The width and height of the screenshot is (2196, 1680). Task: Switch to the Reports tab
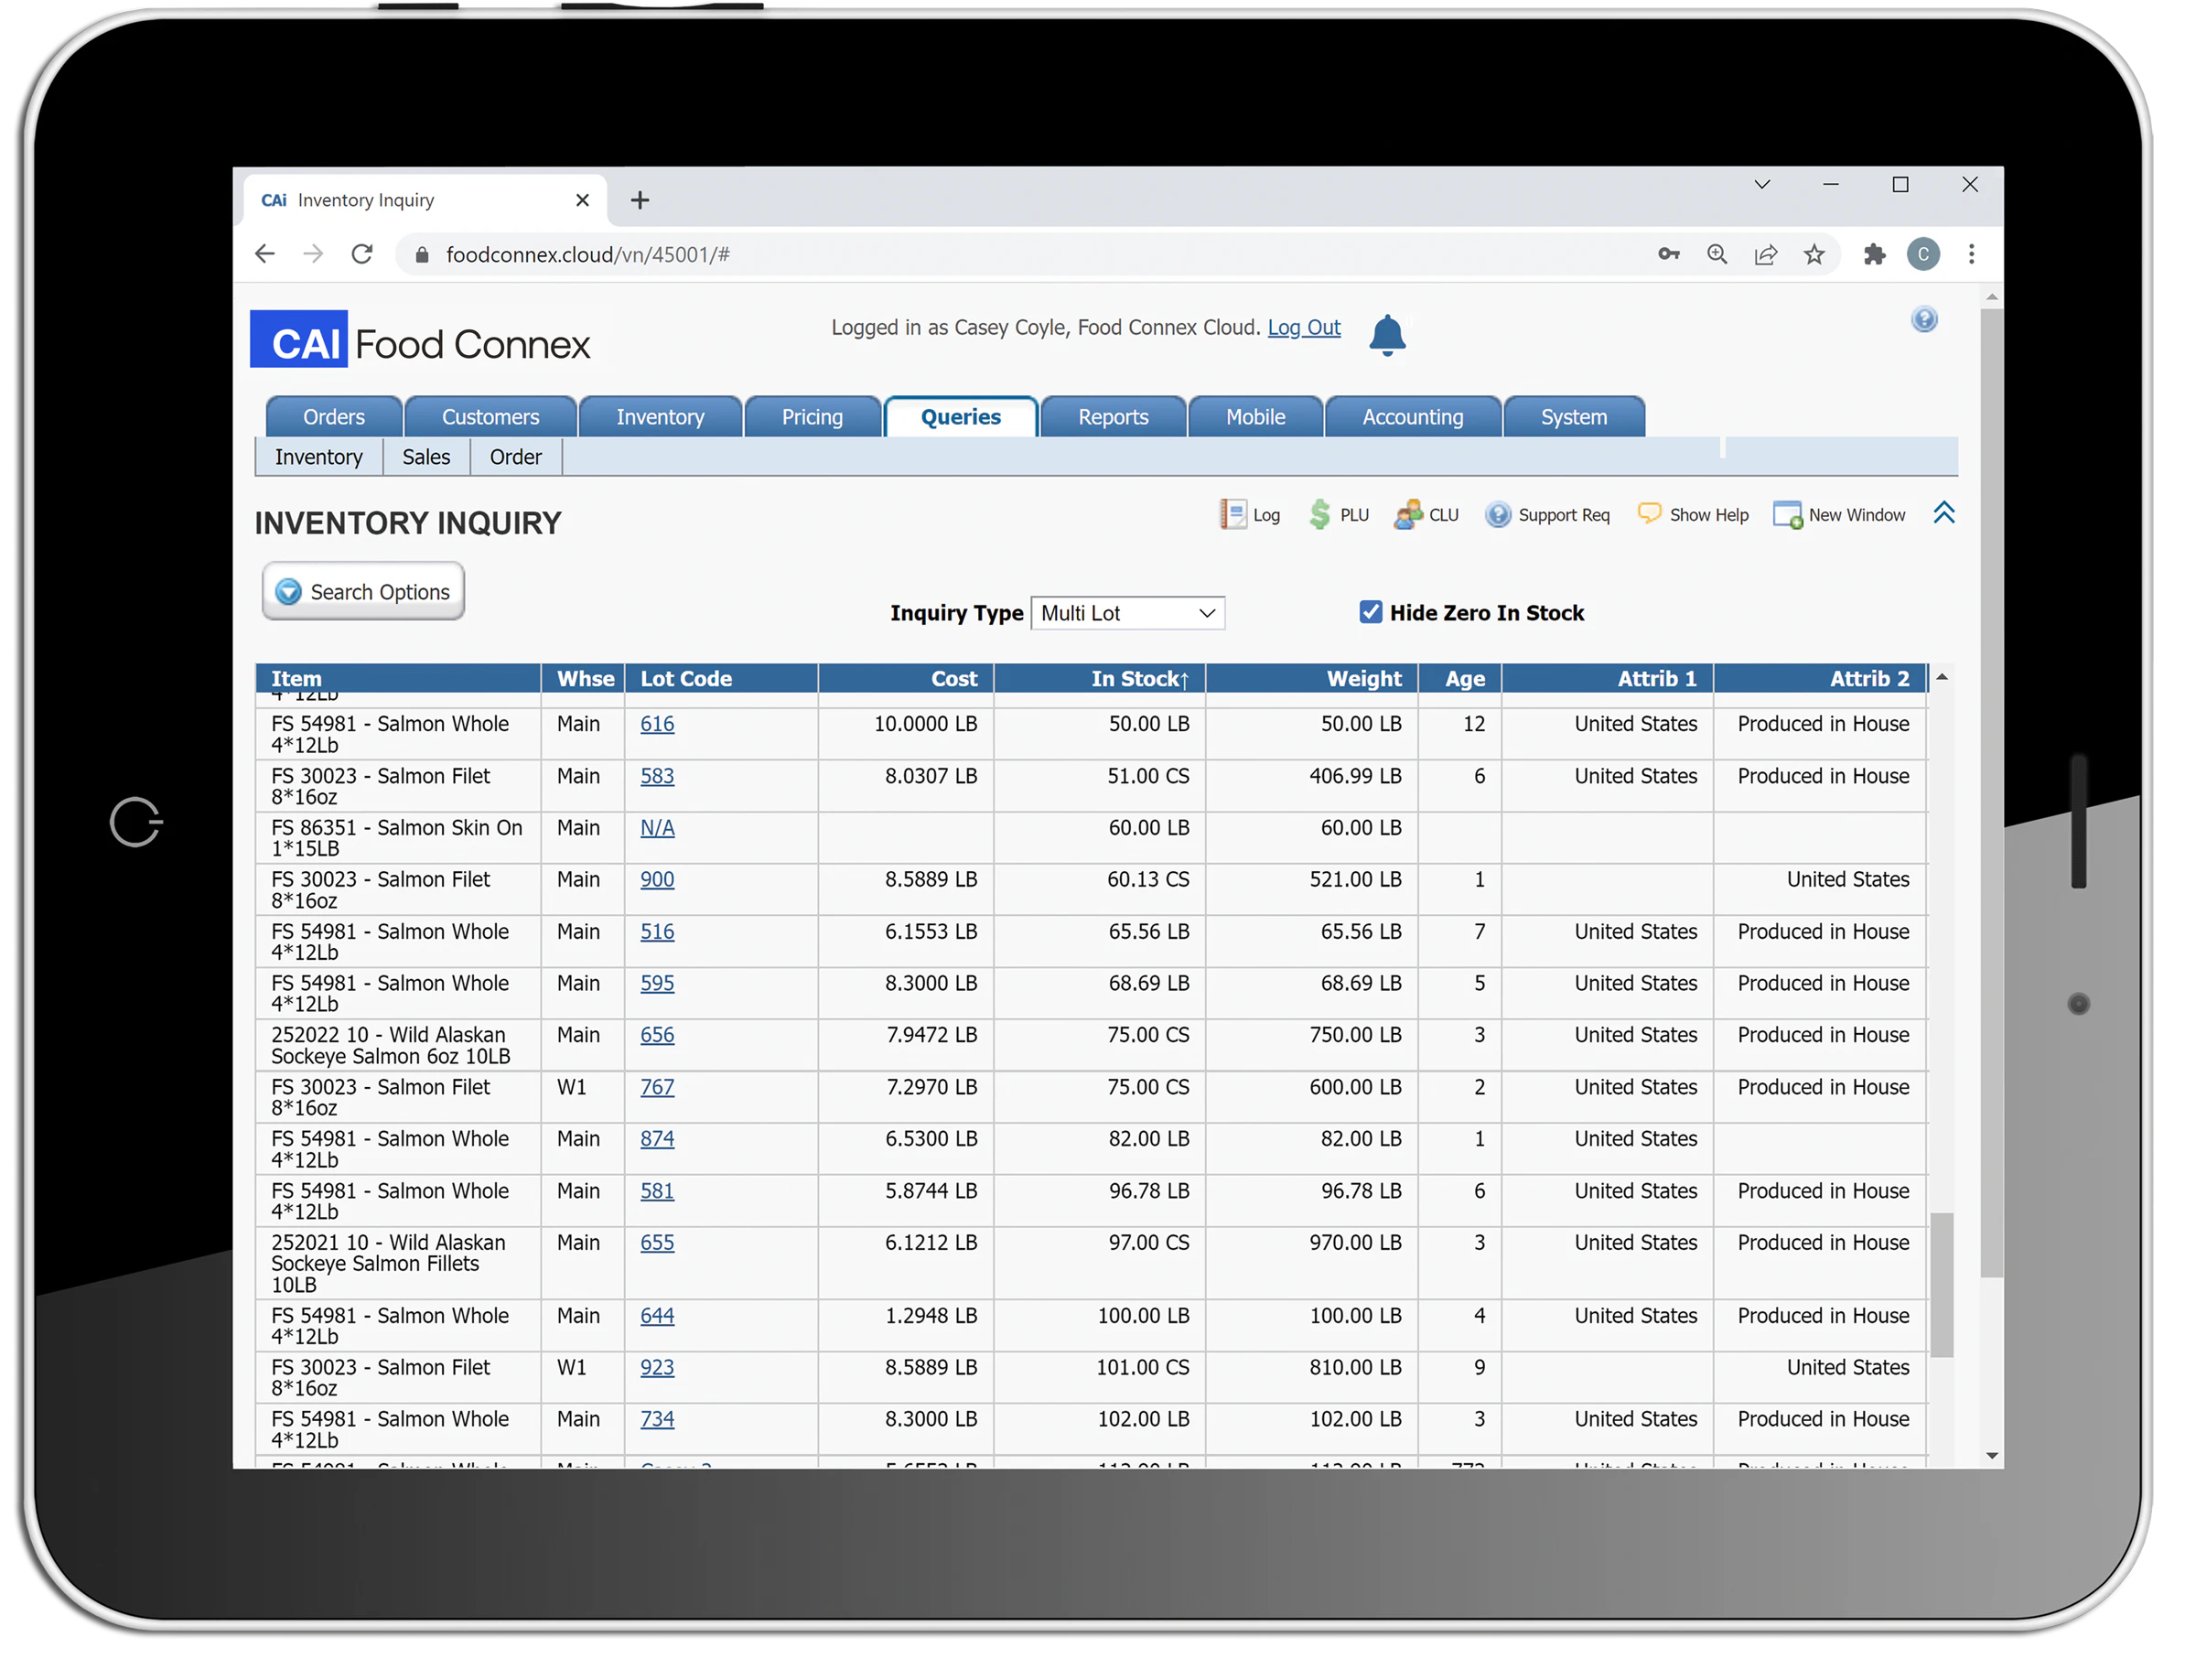point(1113,417)
